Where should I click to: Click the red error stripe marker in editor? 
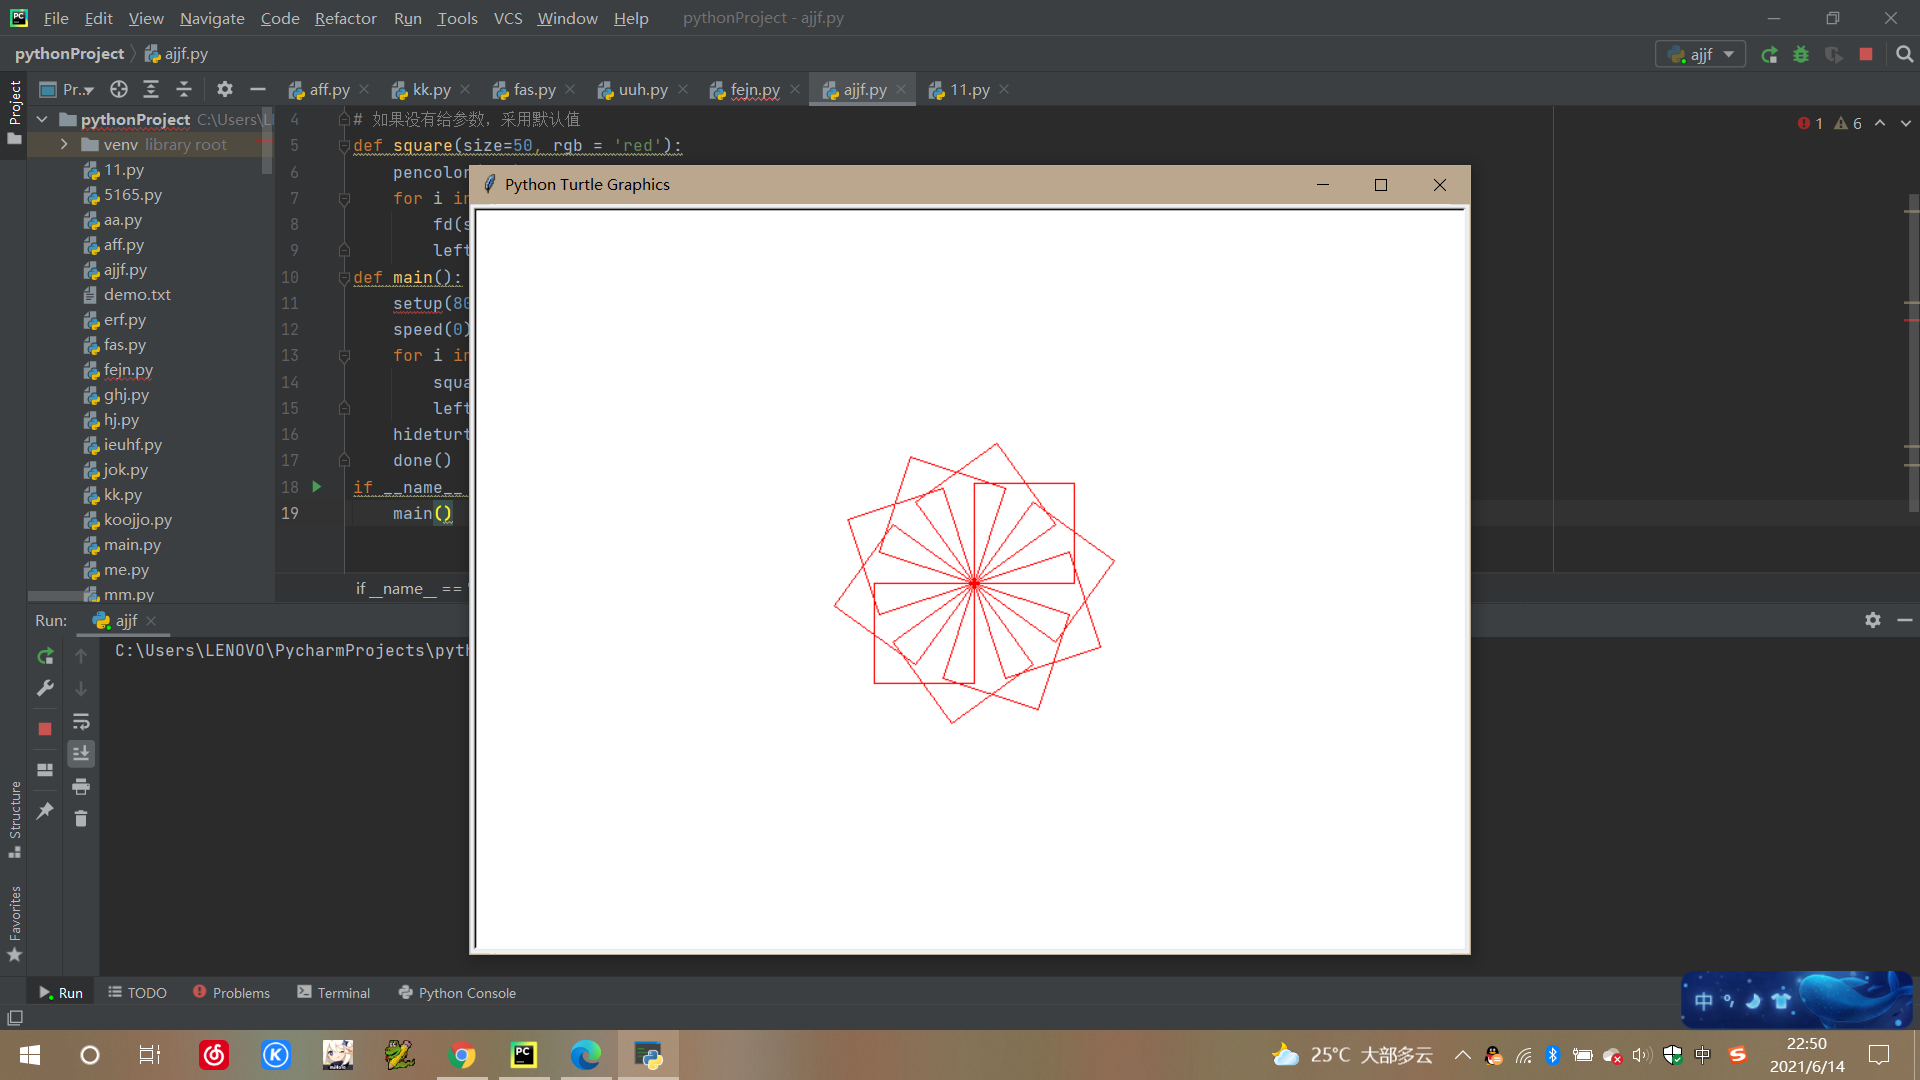[x=1911, y=320]
